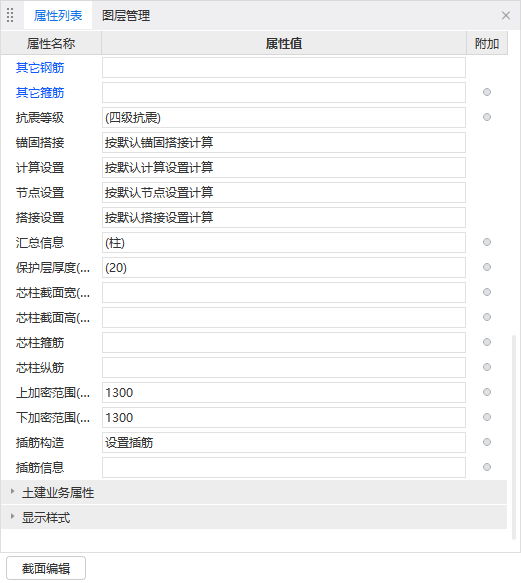Click the 芯柱箍筋 value field

coord(284,342)
